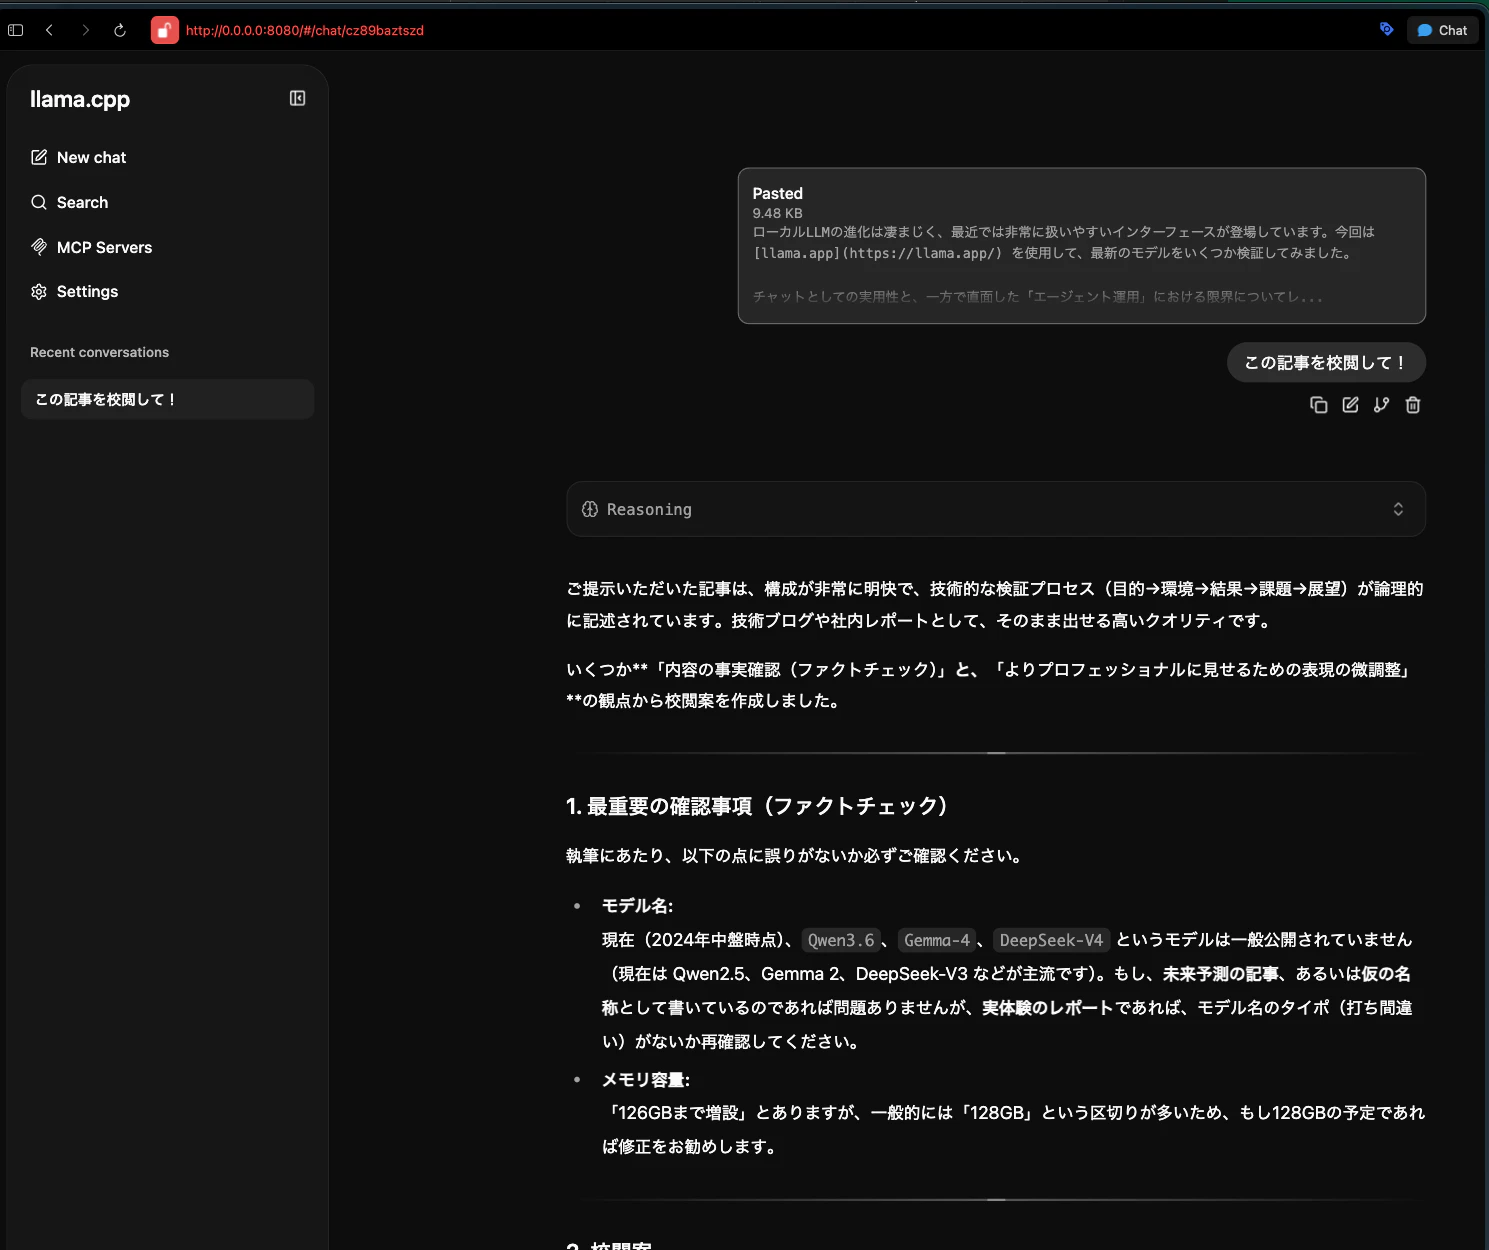
Task: Go forward with the browser forward arrow
Action: tap(85, 30)
